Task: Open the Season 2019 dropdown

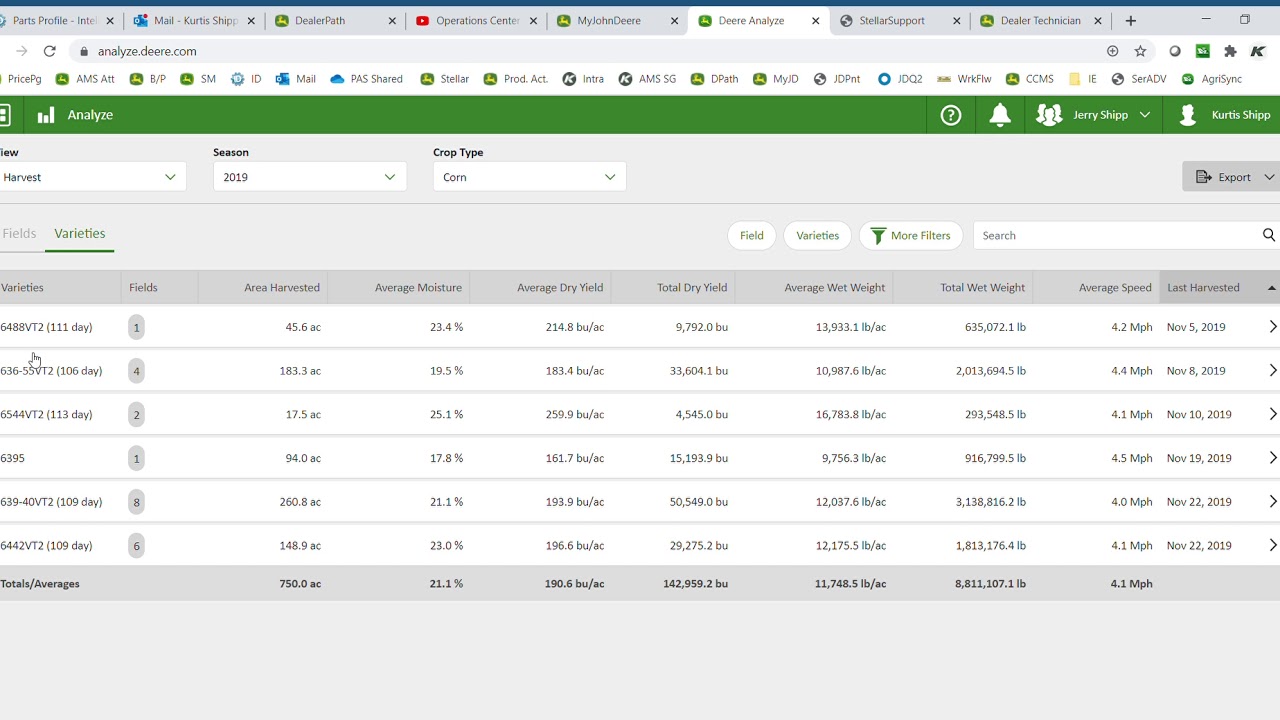Action: 310,177
